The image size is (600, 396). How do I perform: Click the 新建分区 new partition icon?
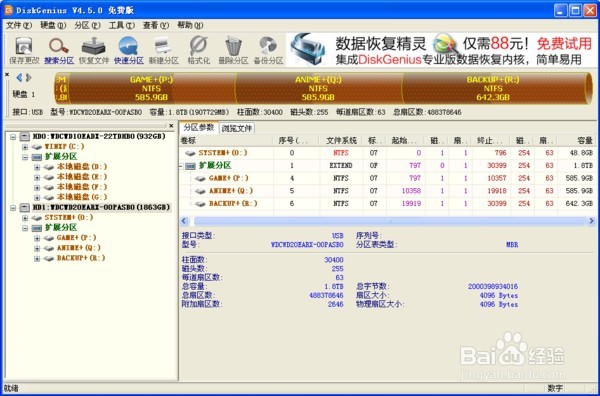coord(164,50)
